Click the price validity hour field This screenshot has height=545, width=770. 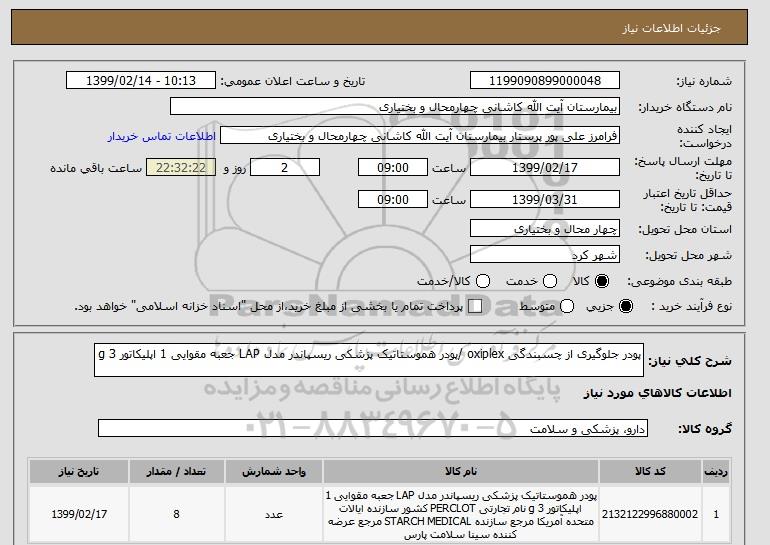pyautogui.click(x=393, y=199)
